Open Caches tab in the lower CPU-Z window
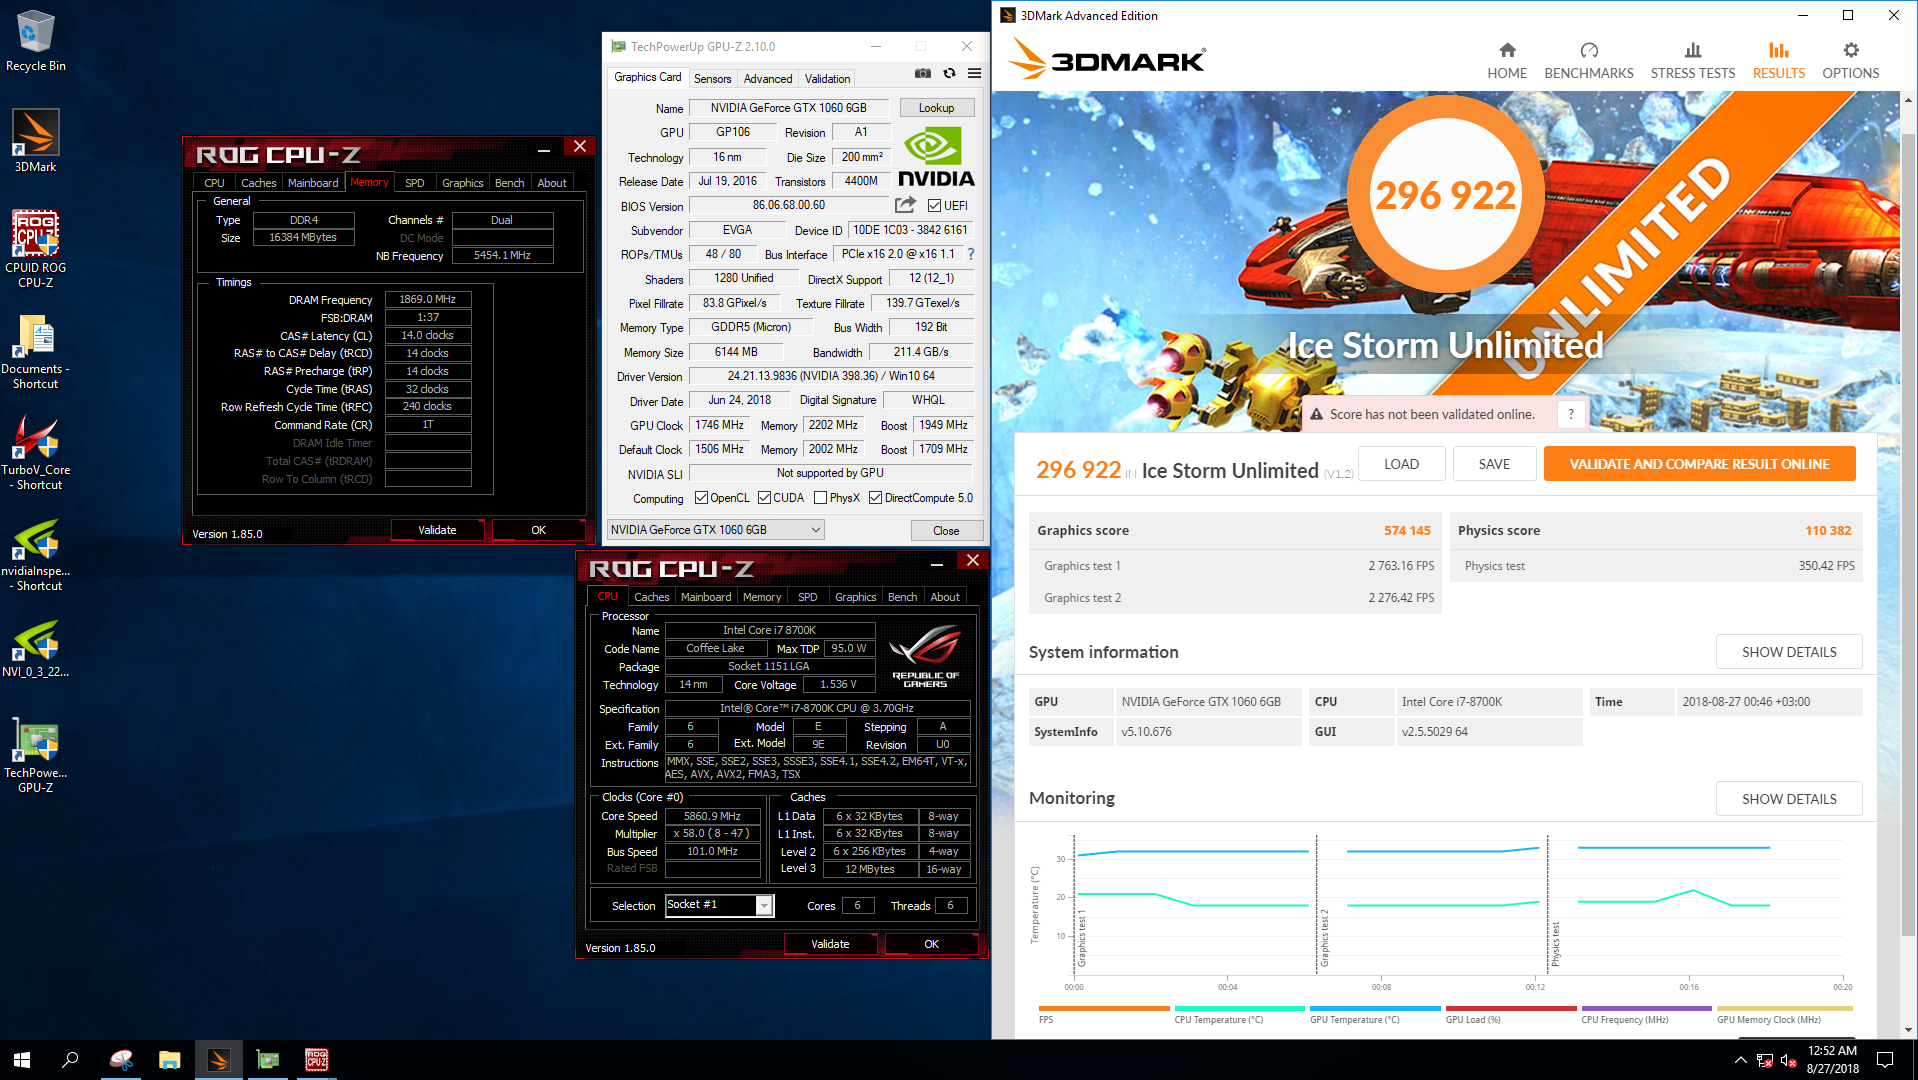Screen dimensions: 1918x1080 (x=651, y=597)
